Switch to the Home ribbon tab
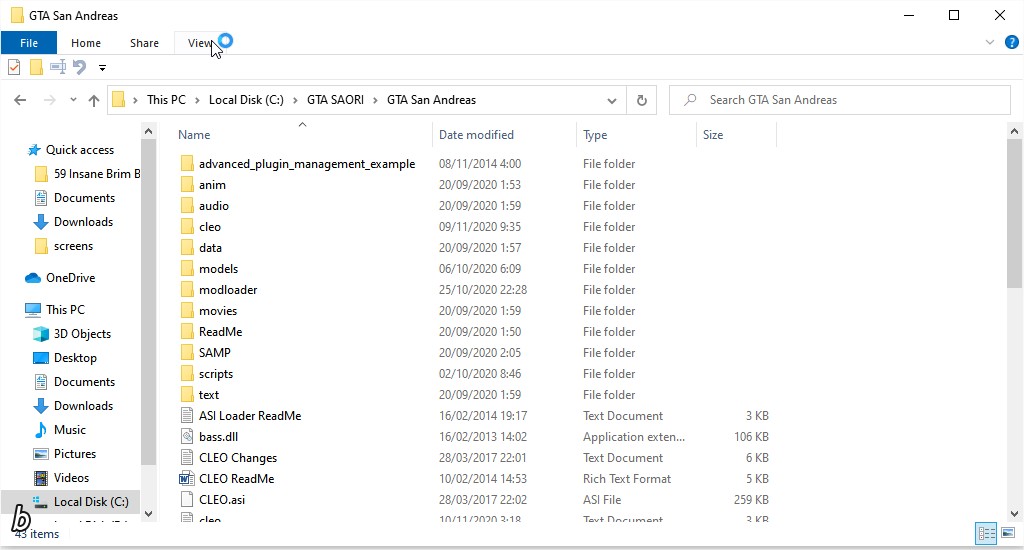The height and width of the screenshot is (550, 1024). [x=86, y=43]
